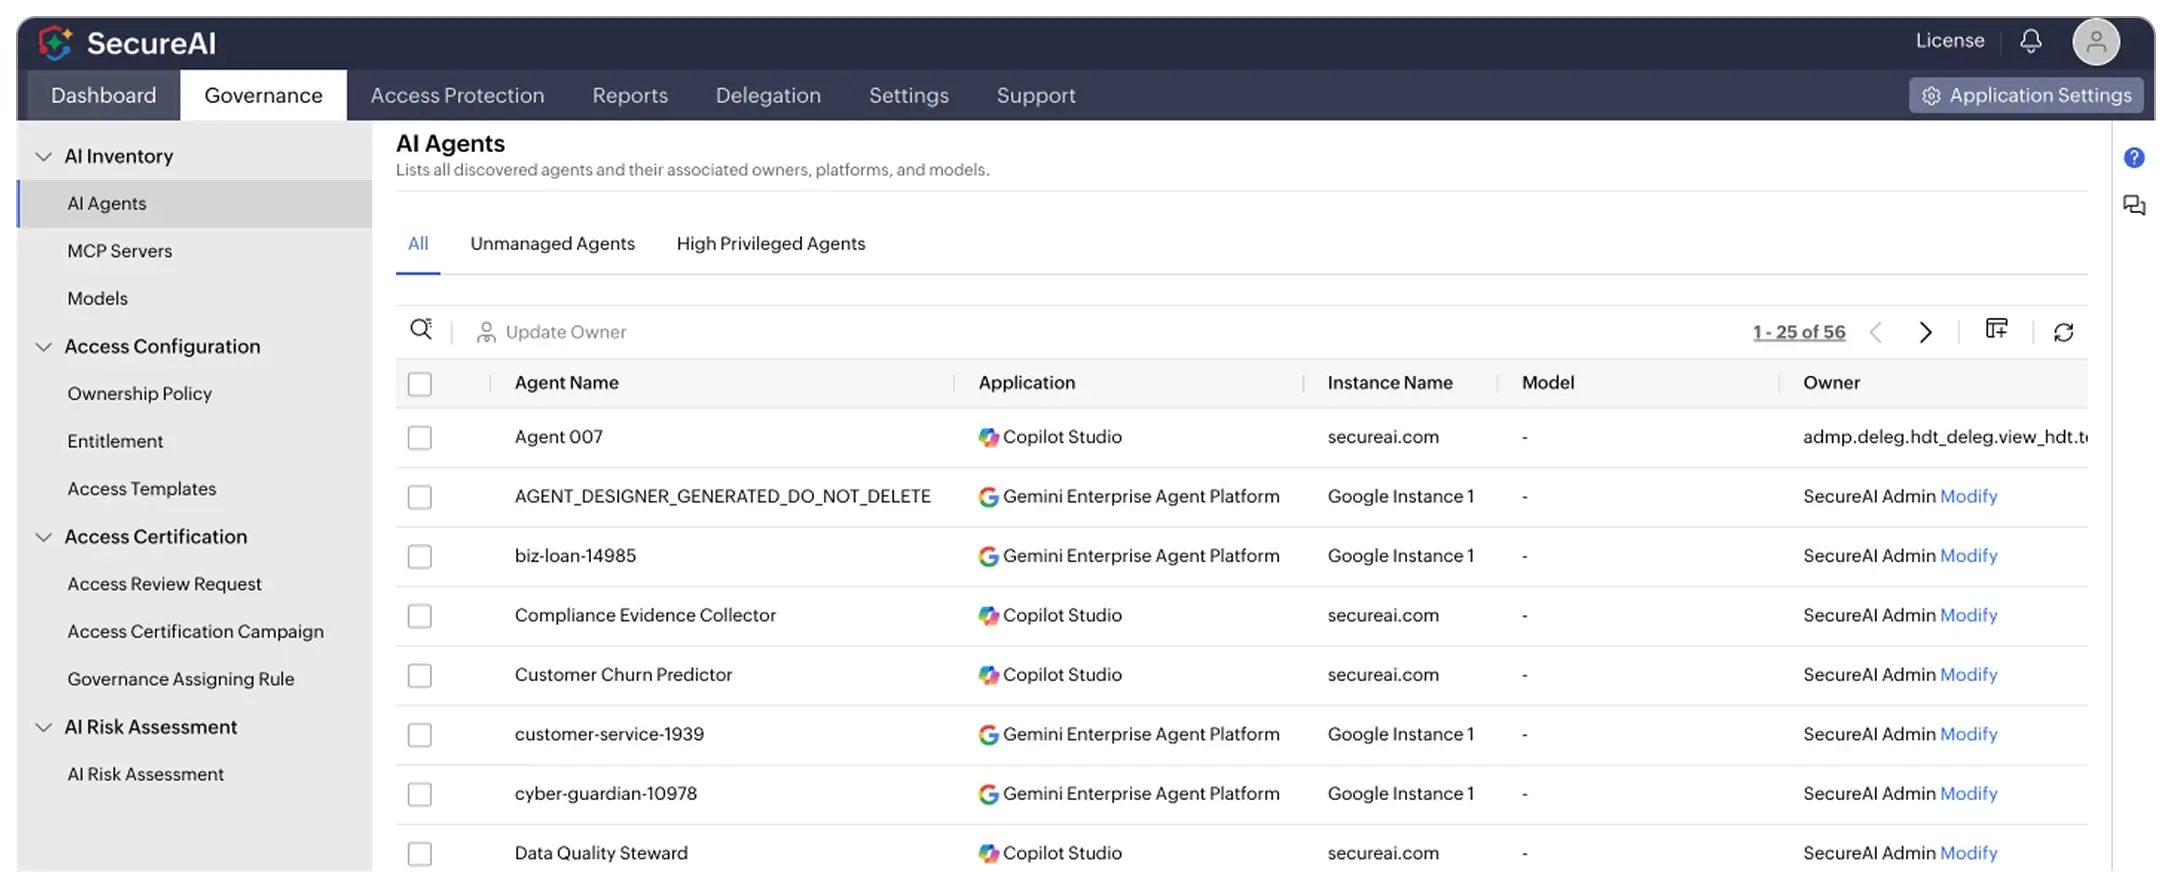Open the 1 - 25 of 56 page range selector

coord(1799,332)
